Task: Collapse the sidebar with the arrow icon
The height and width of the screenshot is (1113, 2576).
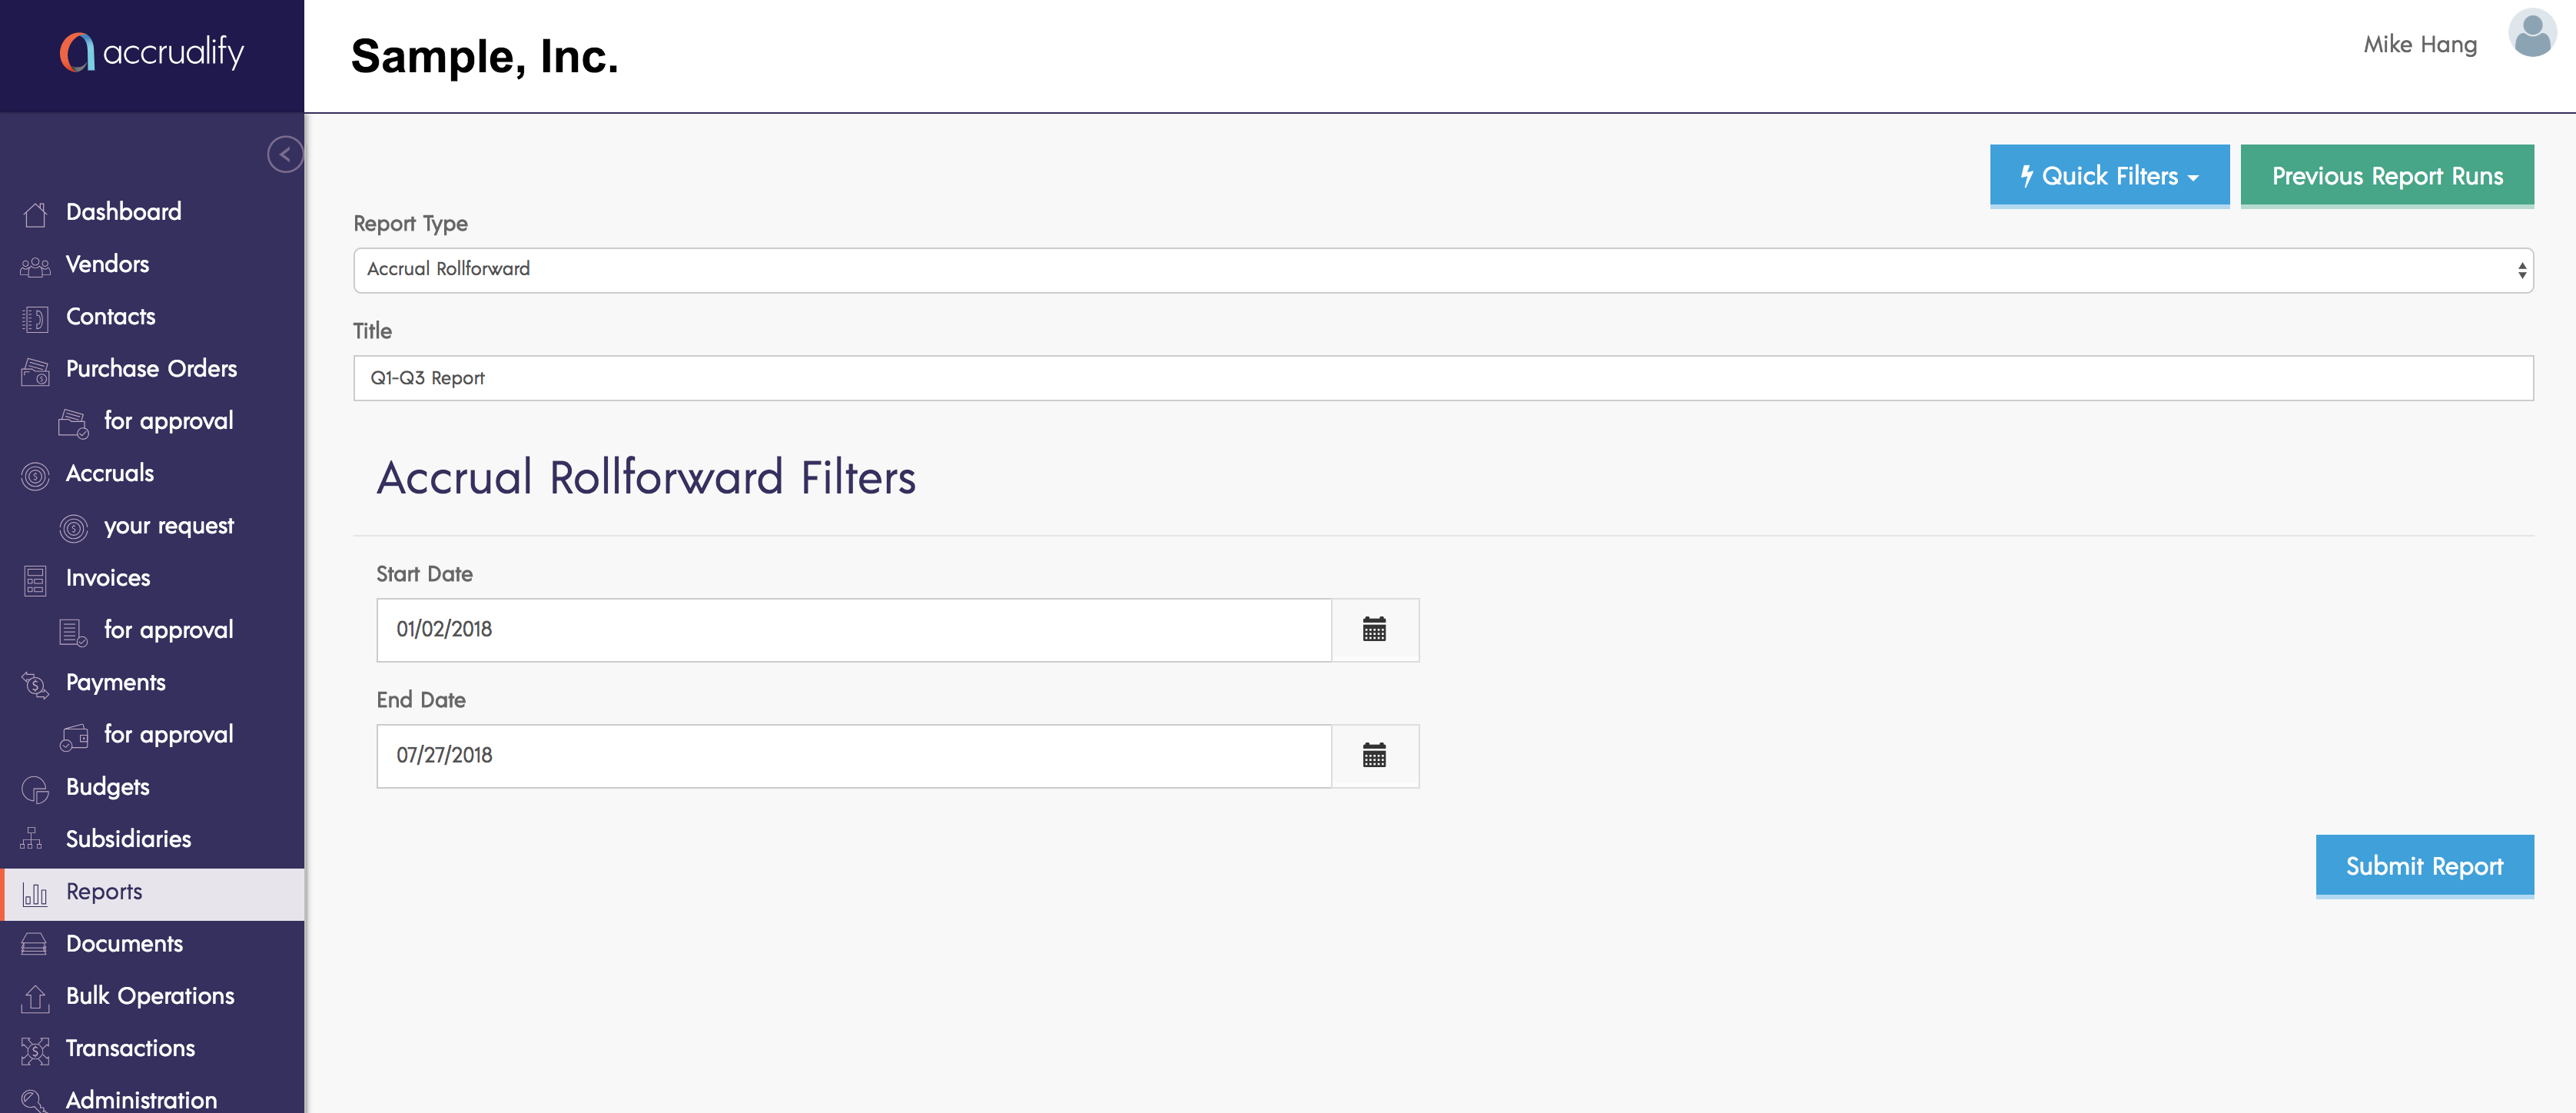Action: coord(285,154)
